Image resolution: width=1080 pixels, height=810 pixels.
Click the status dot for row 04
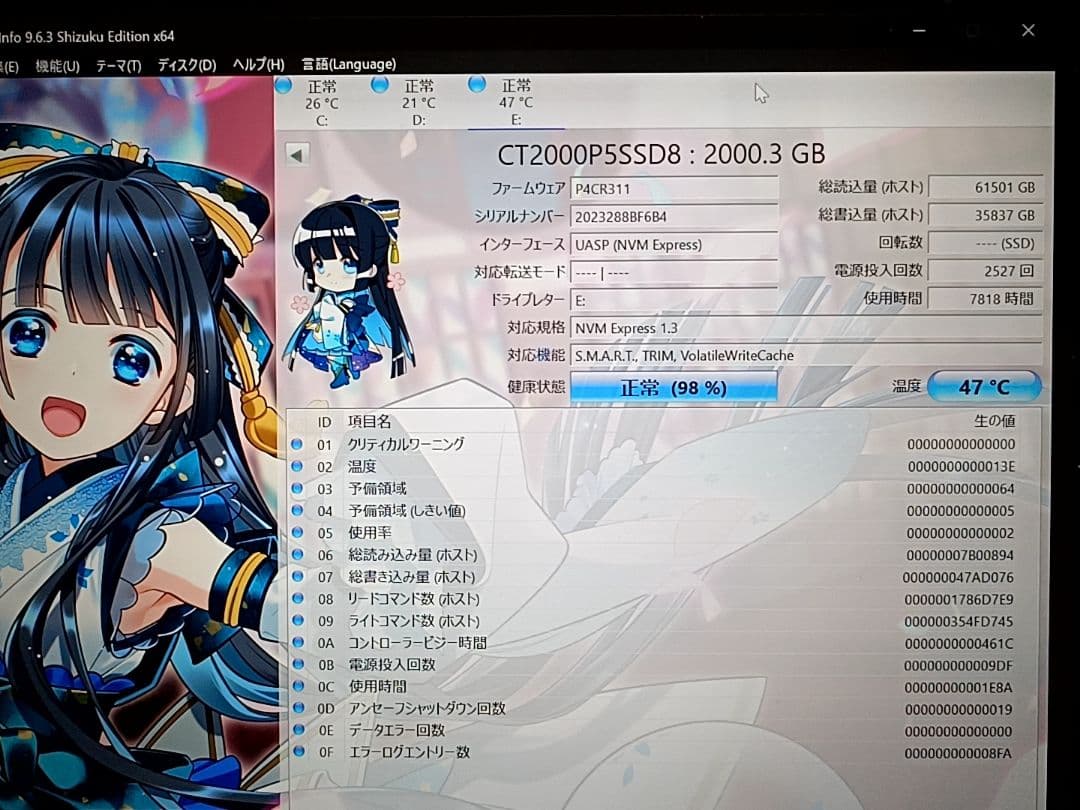tap(297, 510)
